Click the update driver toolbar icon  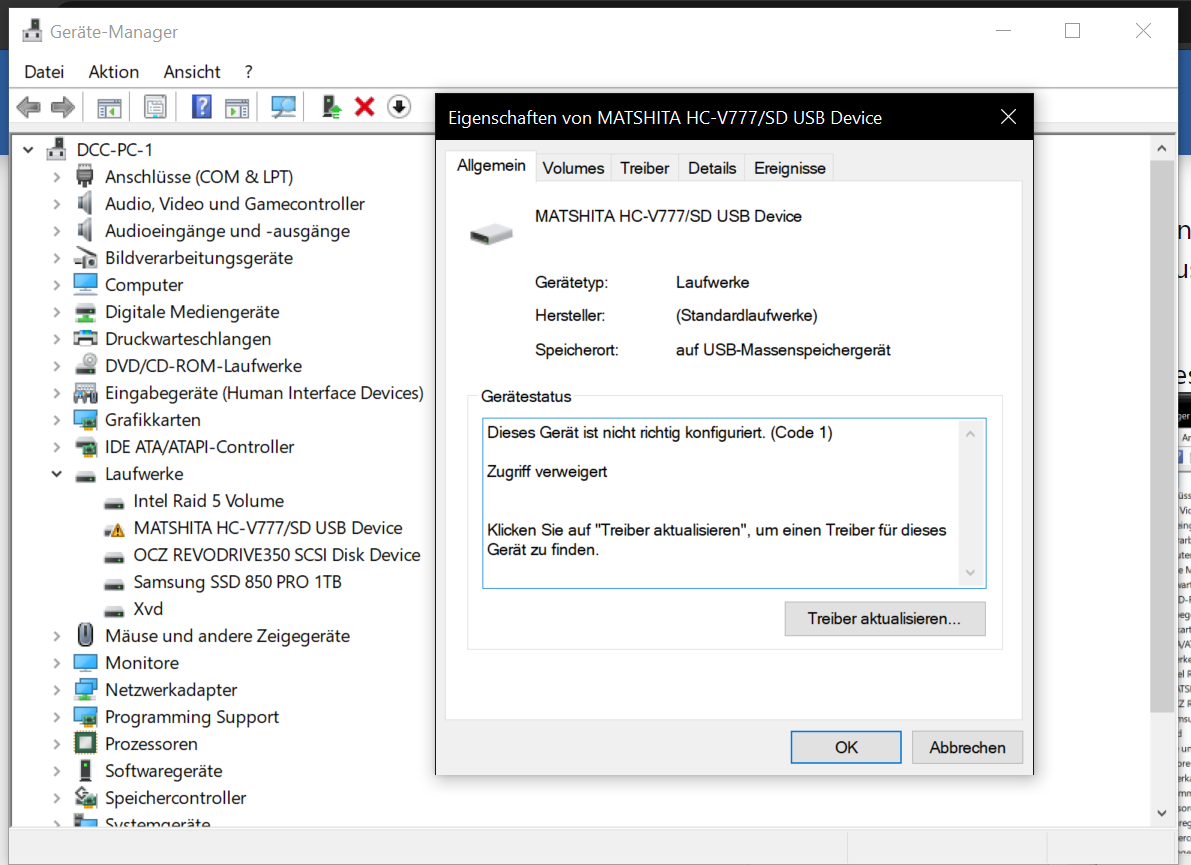click(x=331, y=106)
